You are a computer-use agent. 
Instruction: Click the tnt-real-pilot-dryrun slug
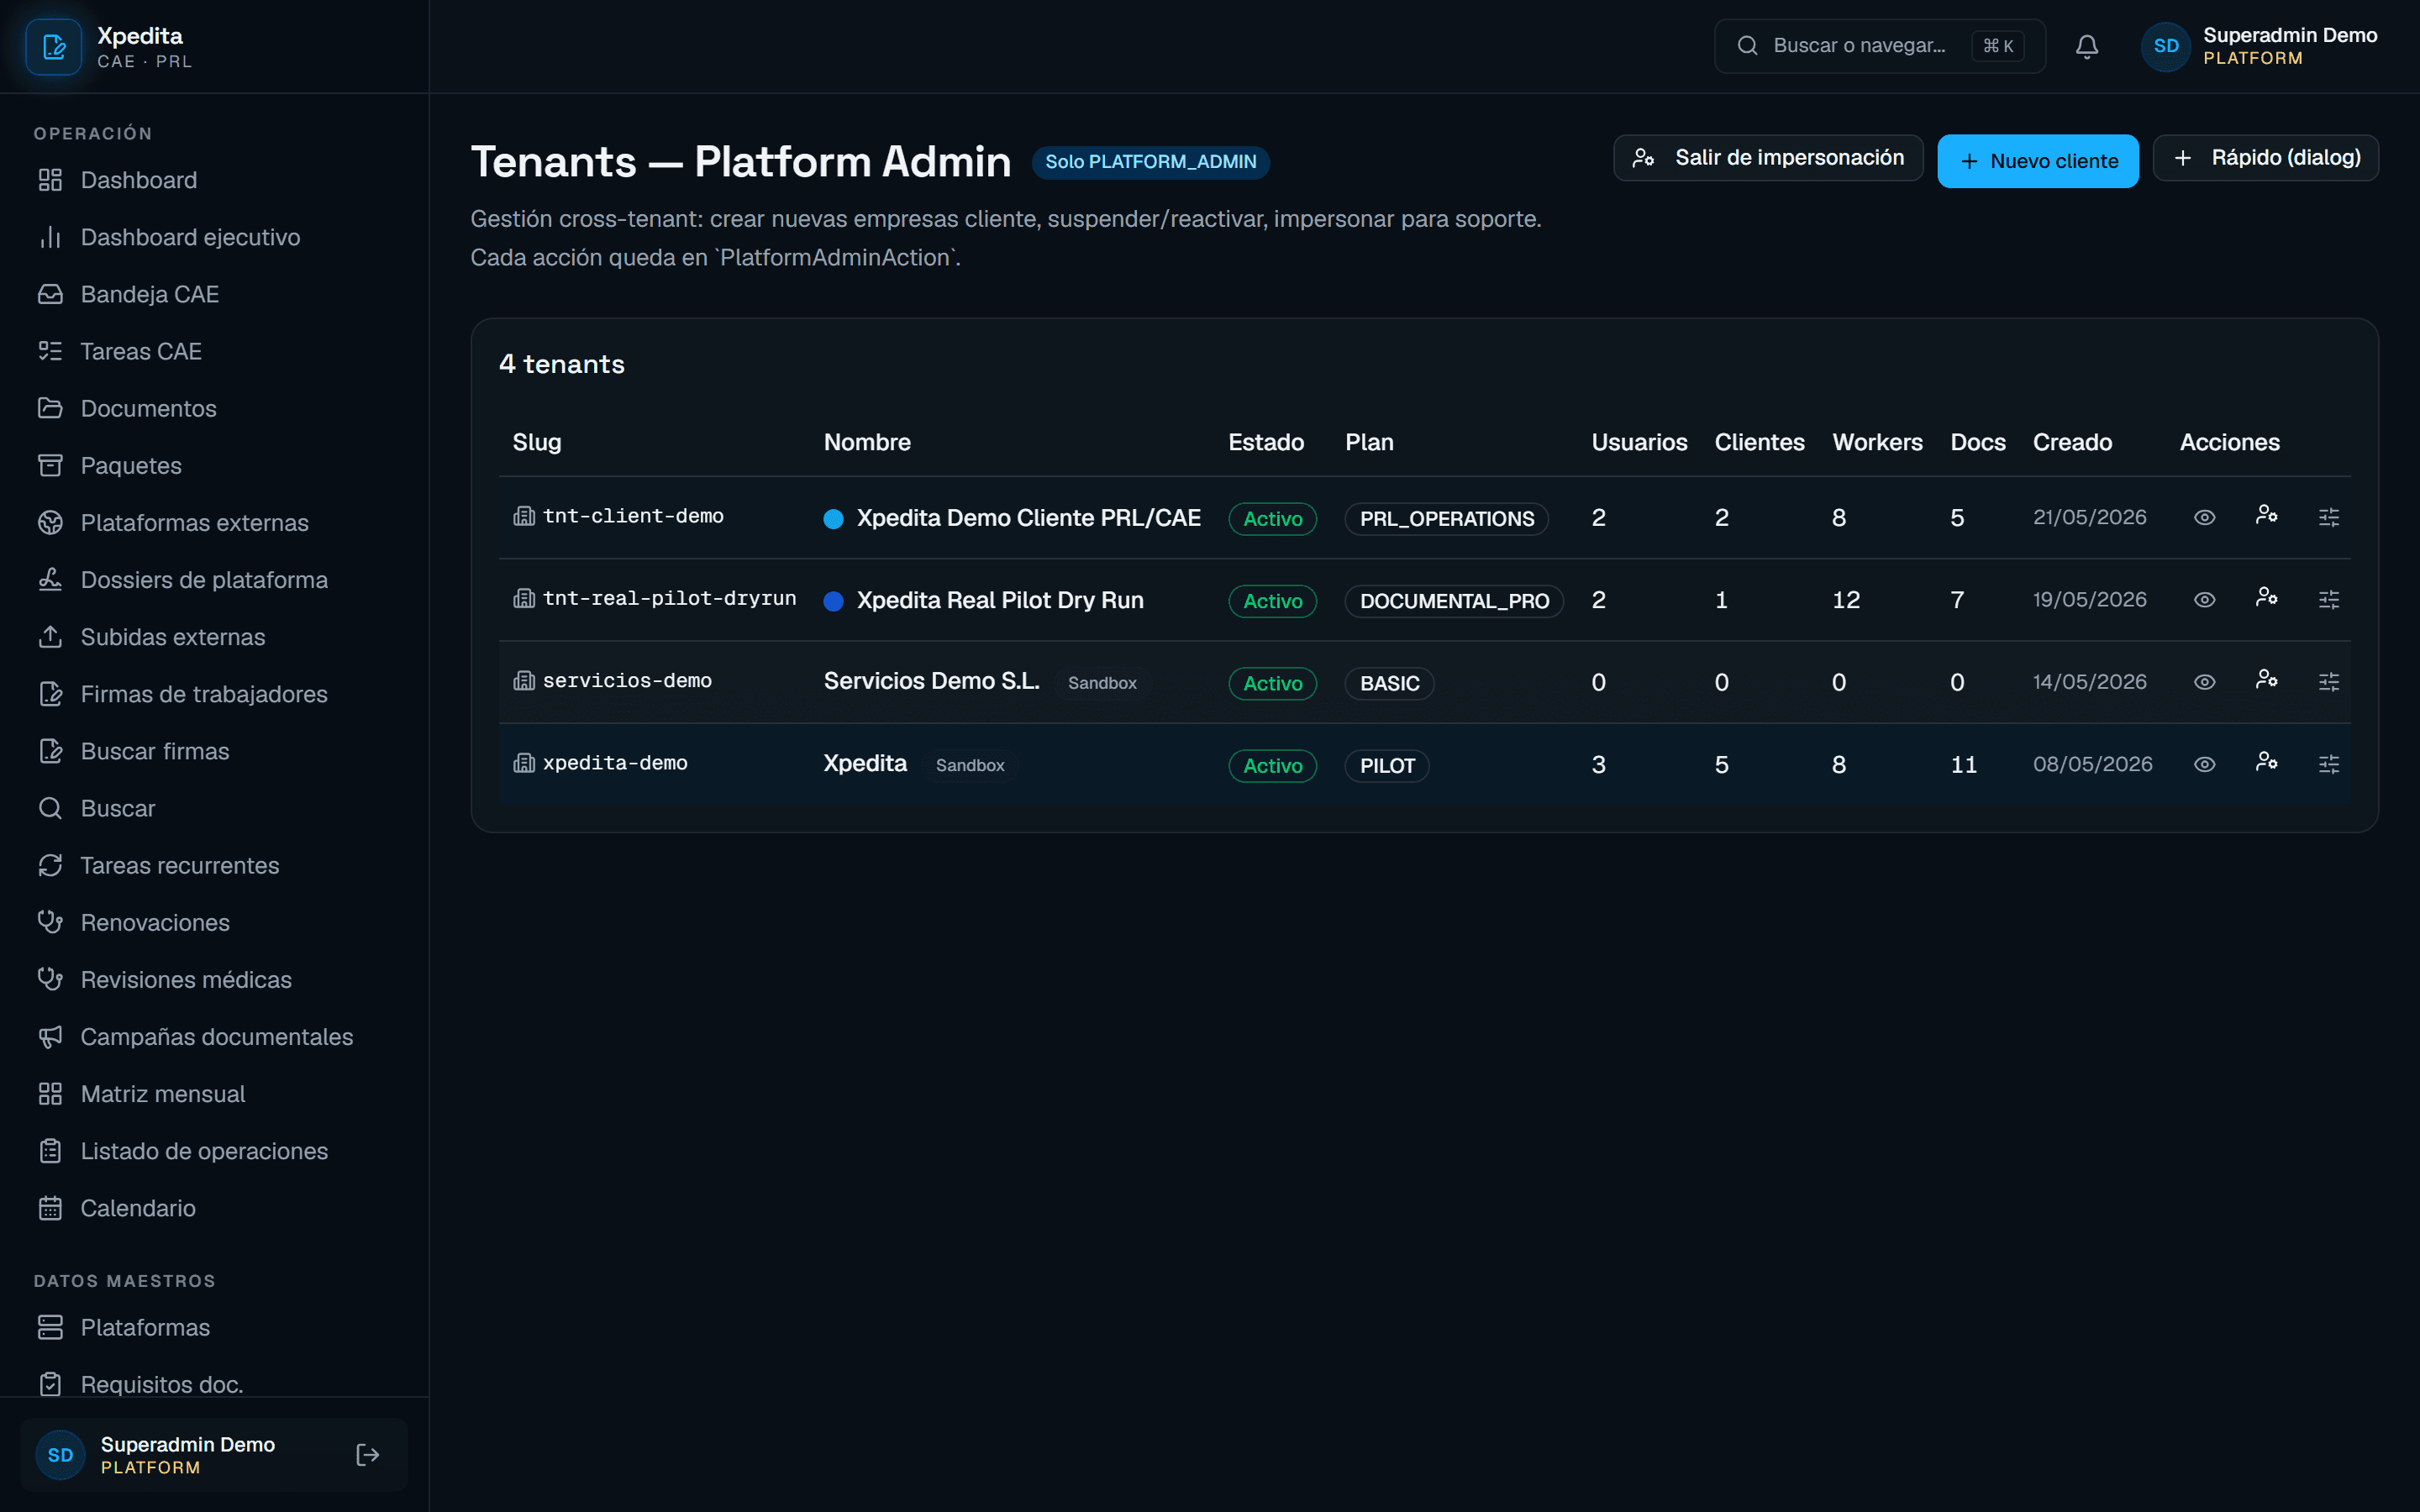[x=669, y=598]
